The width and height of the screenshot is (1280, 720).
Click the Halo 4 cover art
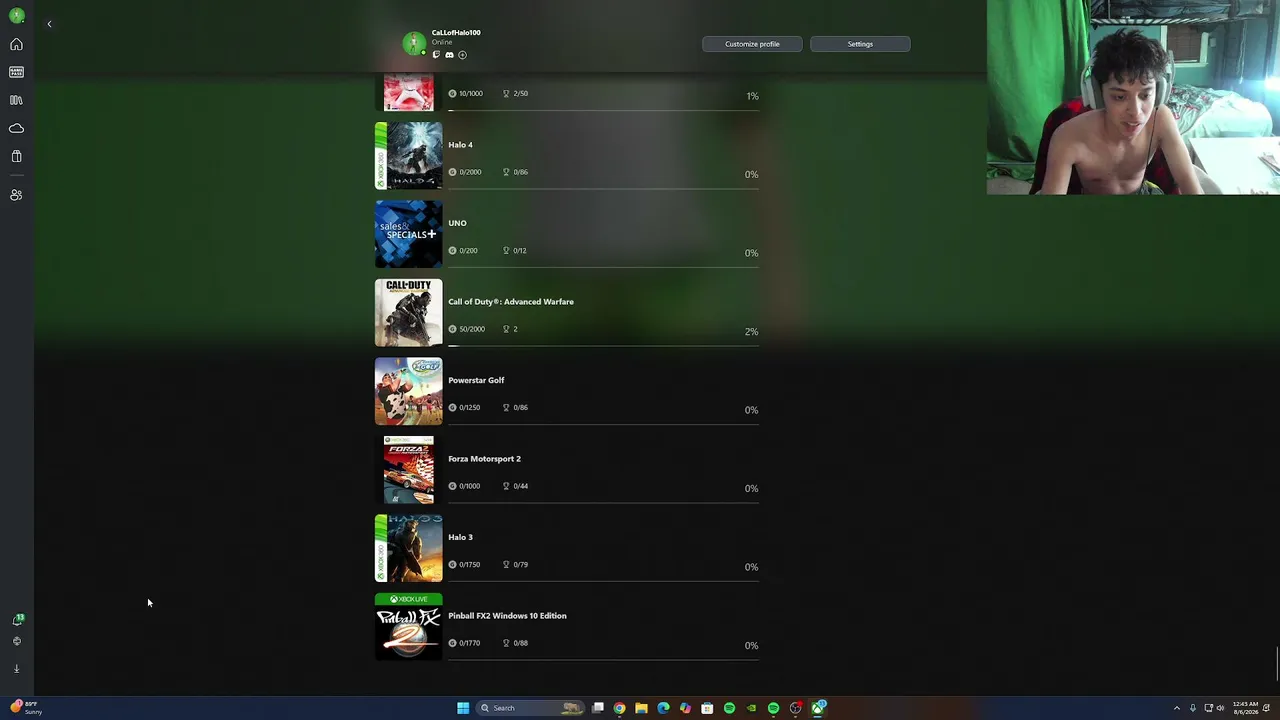(x=408, y=156)
